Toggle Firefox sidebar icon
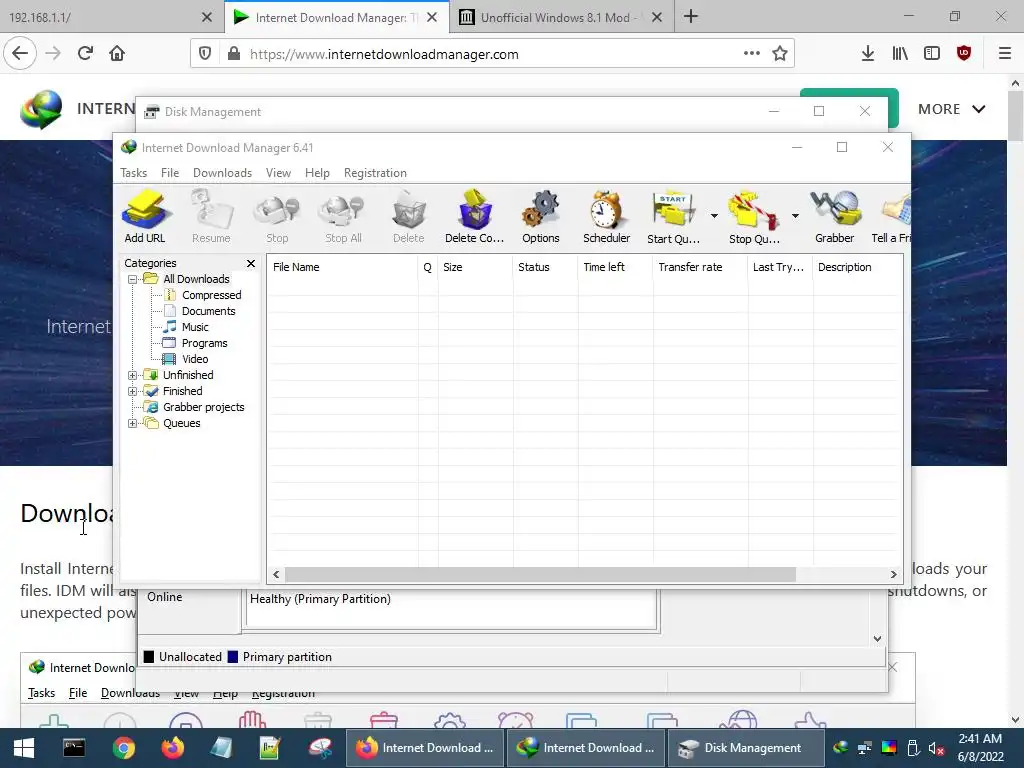Image resolution: width=1024 pixels, height=768 pixels. coord(932,54)
